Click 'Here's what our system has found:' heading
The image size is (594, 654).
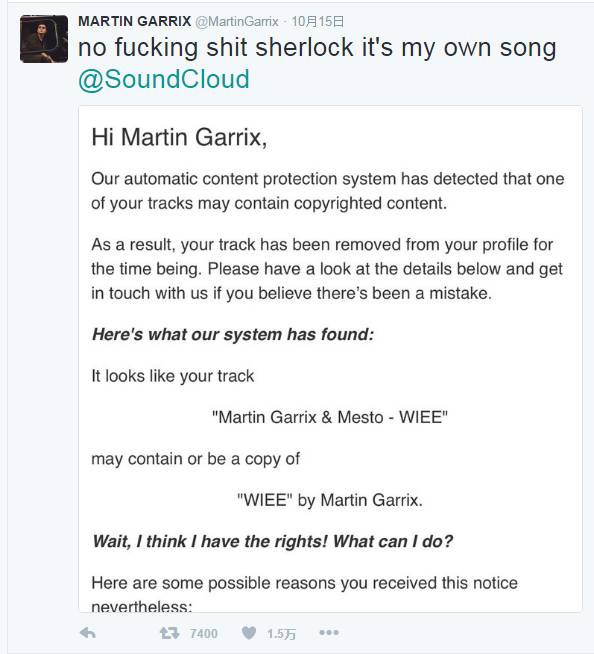click(233, 335)
